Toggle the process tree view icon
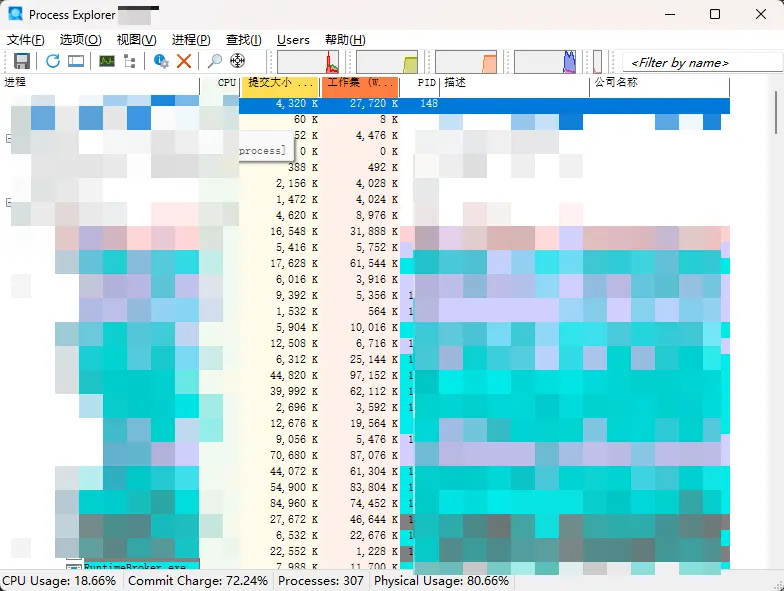The width and height of the screenshot is (784, 591). [x=130, y=61]
